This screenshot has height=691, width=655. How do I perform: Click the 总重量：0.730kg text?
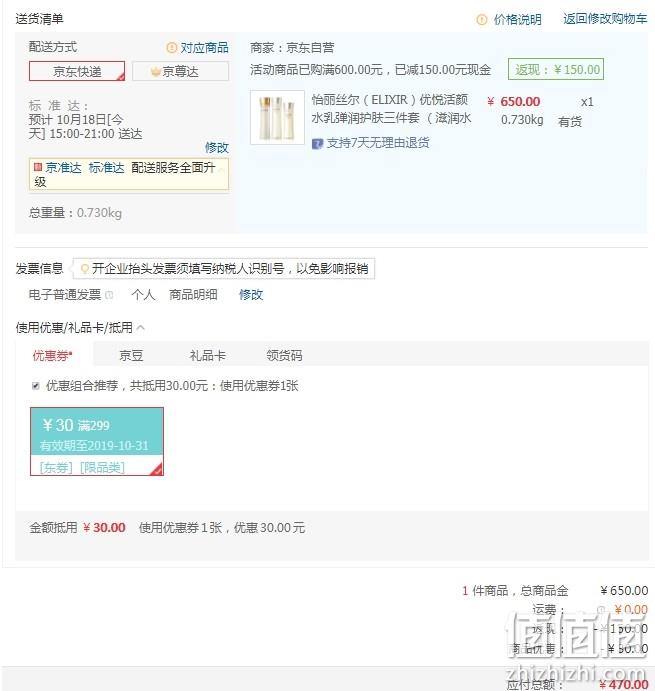75,213
